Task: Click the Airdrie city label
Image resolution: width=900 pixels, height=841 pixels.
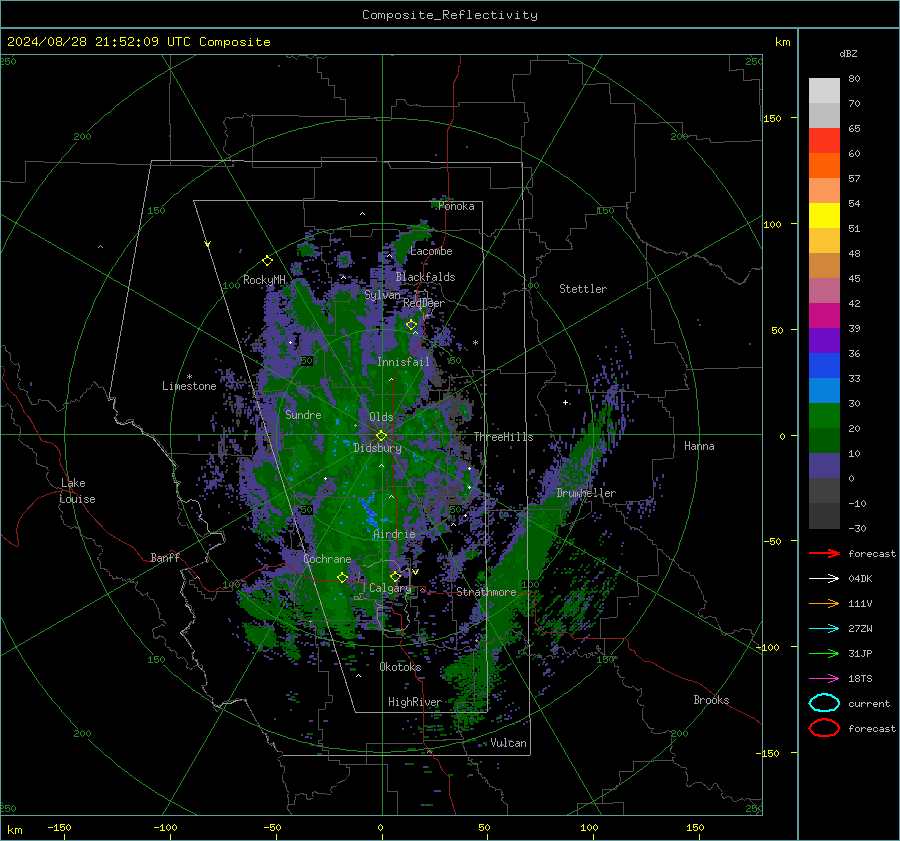Action: pos(394,534)
